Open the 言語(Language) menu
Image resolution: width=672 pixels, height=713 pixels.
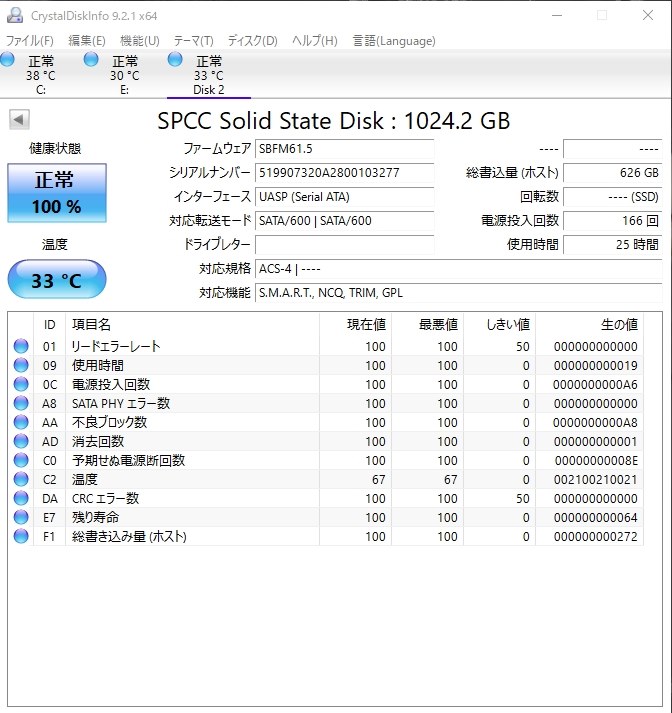tap(394, 41)
